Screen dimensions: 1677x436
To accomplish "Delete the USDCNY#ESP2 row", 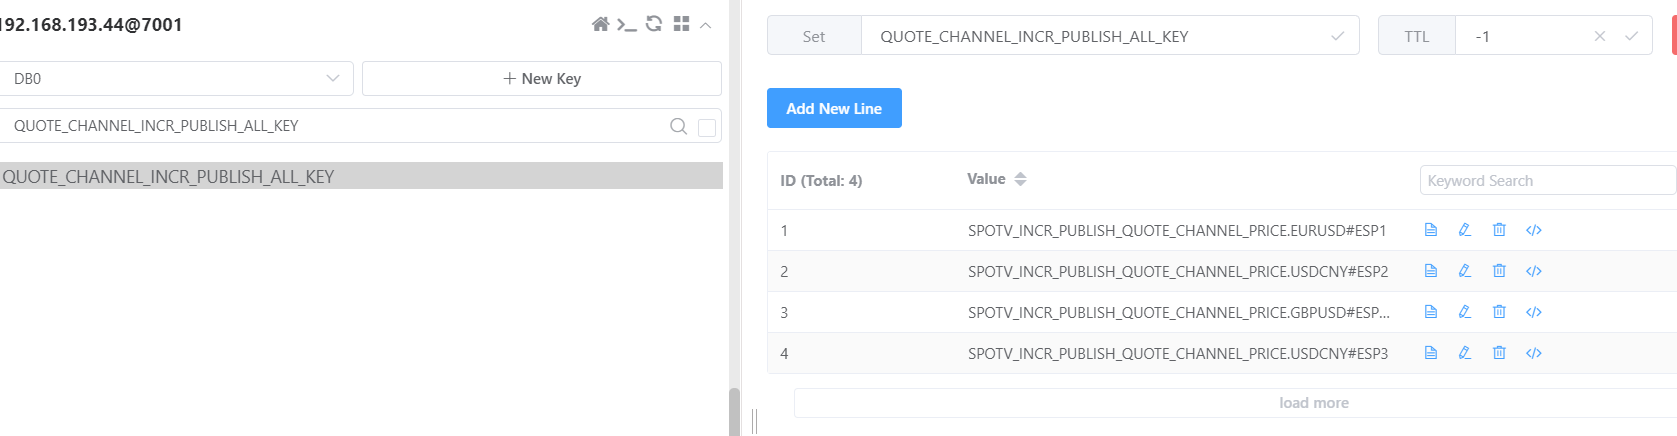I will (x=1499, y=271).
